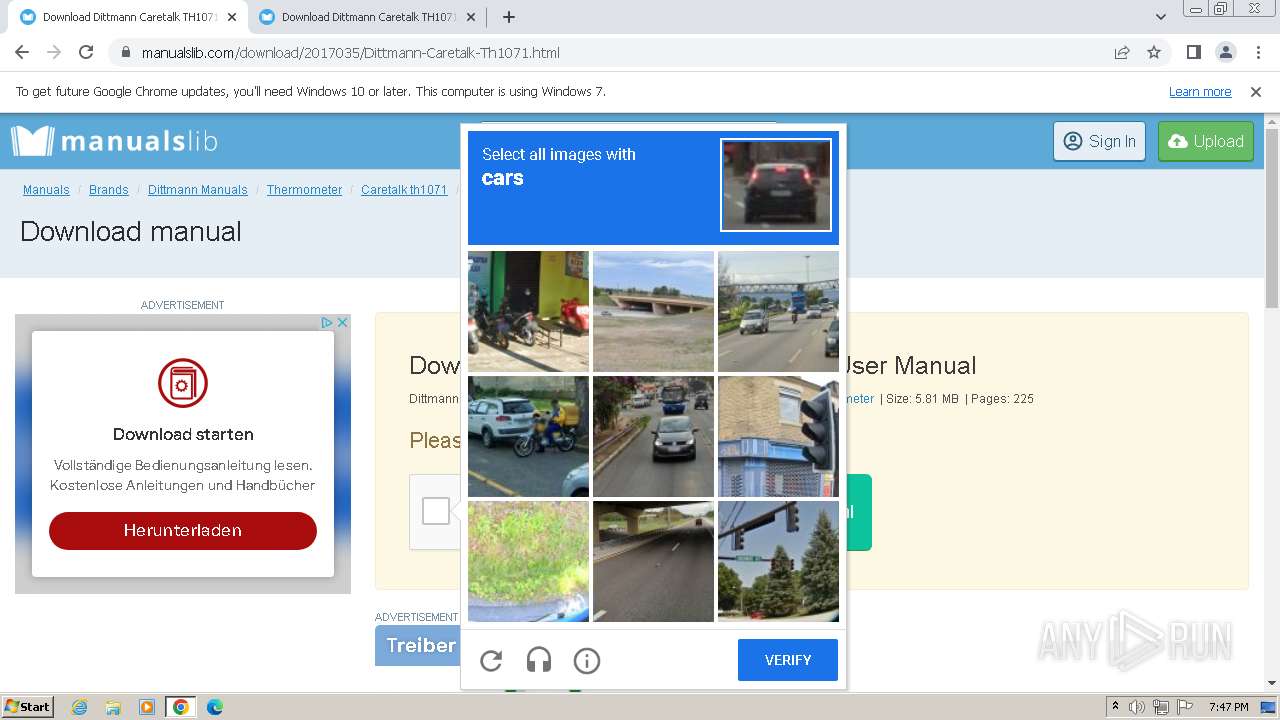Image resolution: width=1280 pixels, height=720 pixels.
Task: Open AdChoices info icon on ad
Action: (326, 322)
